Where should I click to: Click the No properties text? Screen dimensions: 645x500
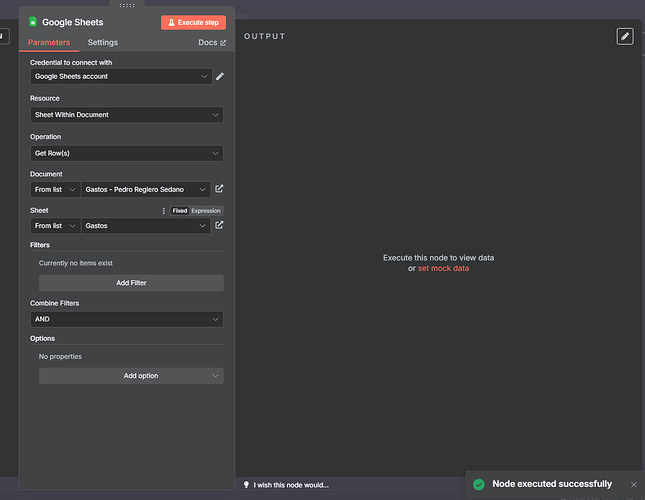60,356
